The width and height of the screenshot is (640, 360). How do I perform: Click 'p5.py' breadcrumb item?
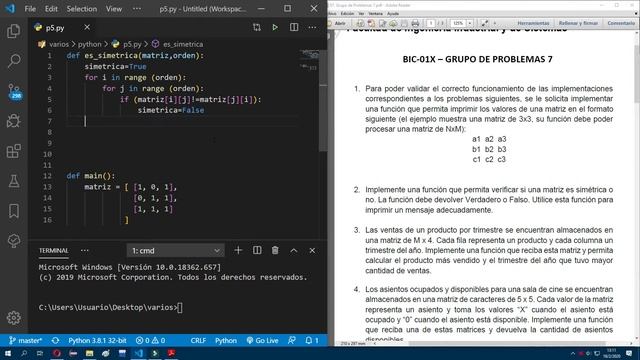pyautogui.click(x=132, y=44)
